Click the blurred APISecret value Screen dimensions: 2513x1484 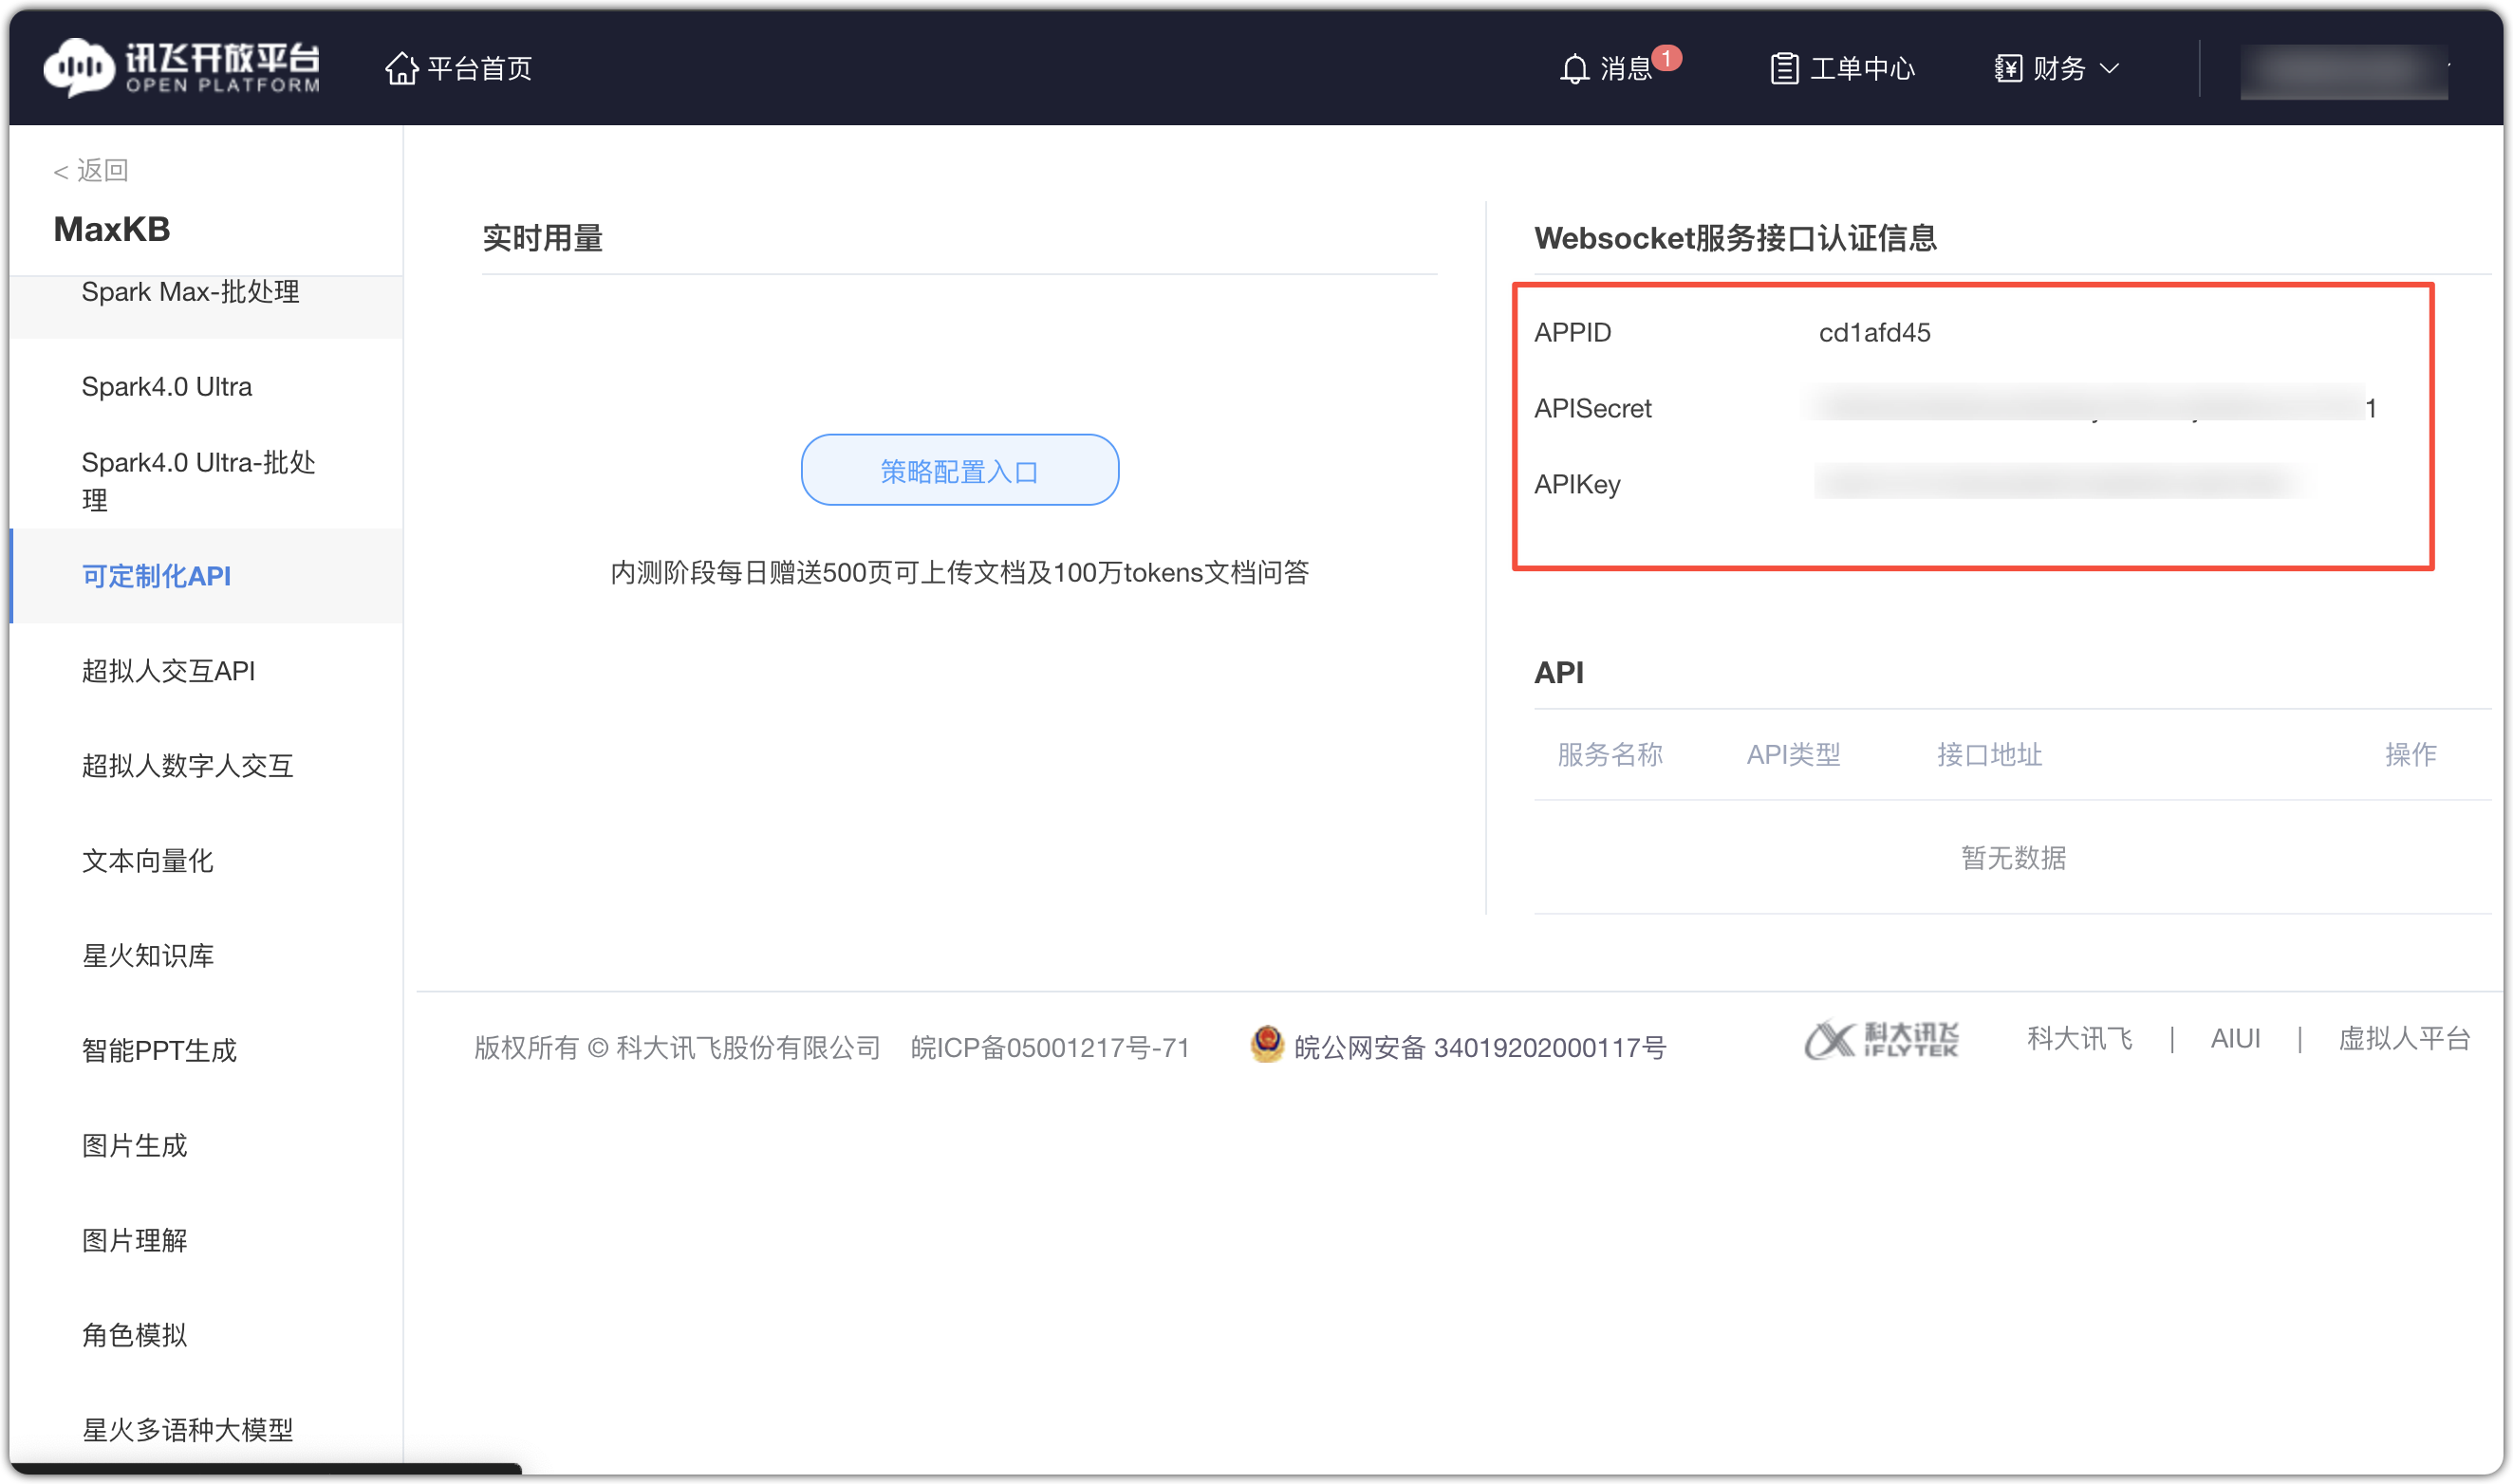2094,407
